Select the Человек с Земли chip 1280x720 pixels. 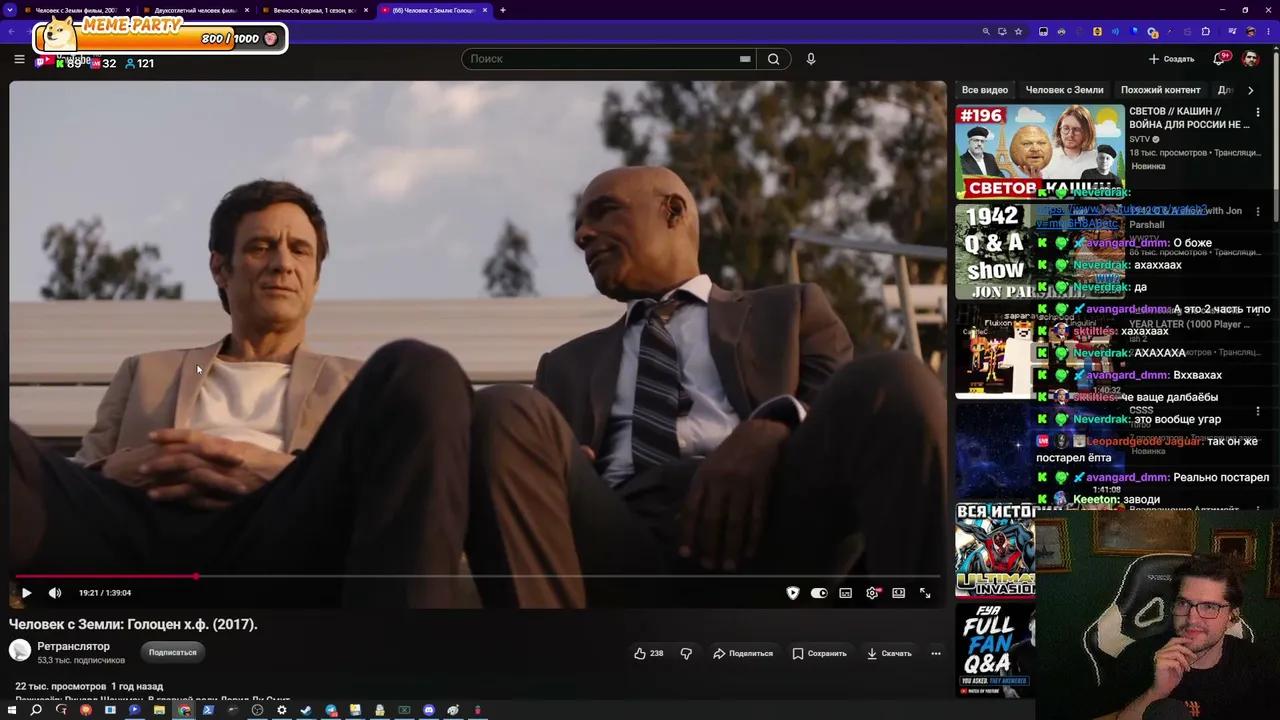point(1064,90)
